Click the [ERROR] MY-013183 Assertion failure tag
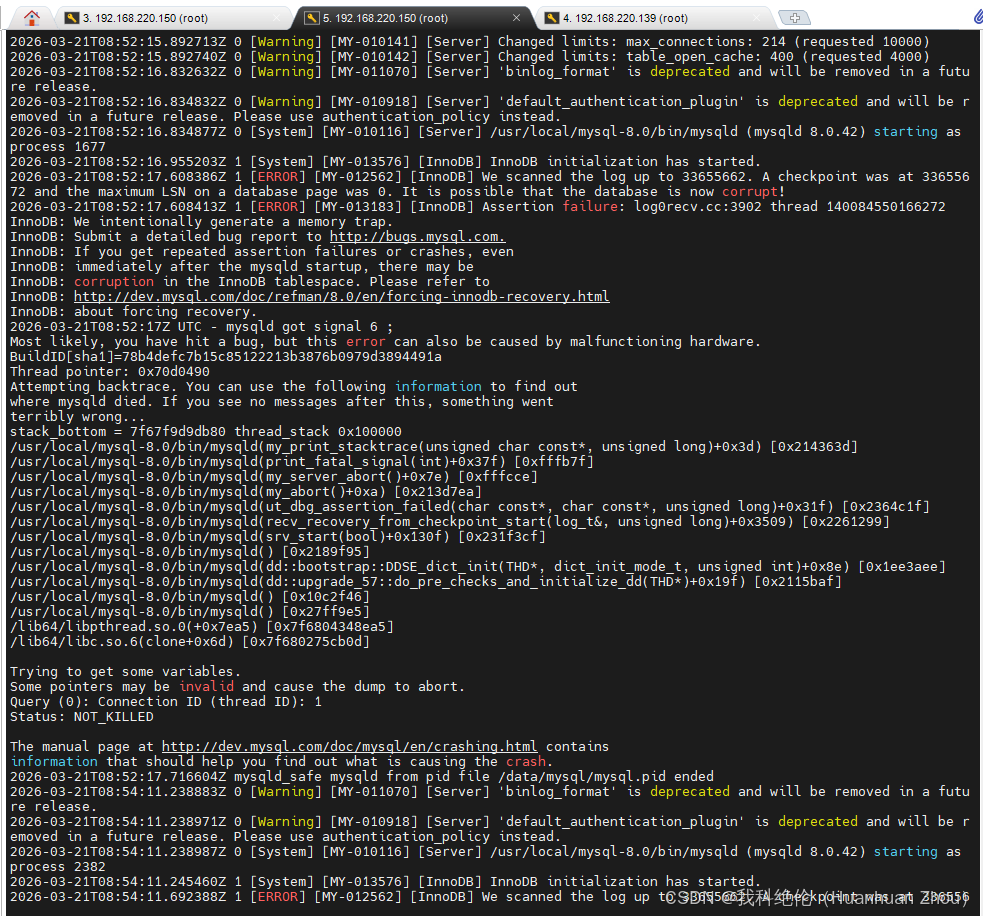 278,207
